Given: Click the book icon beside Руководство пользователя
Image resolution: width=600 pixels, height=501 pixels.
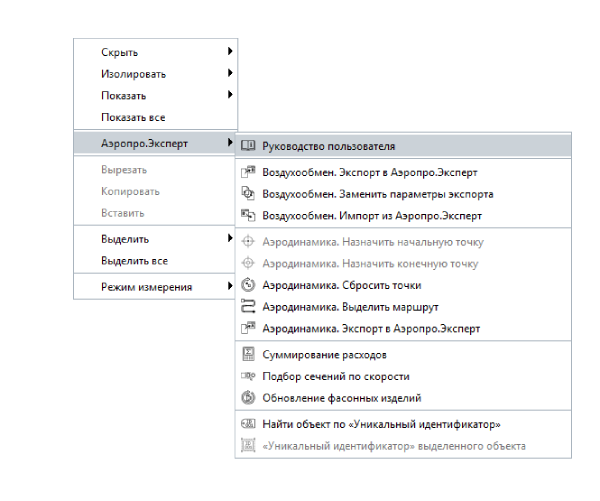Looking at the screenshot, I should [249, 146].
